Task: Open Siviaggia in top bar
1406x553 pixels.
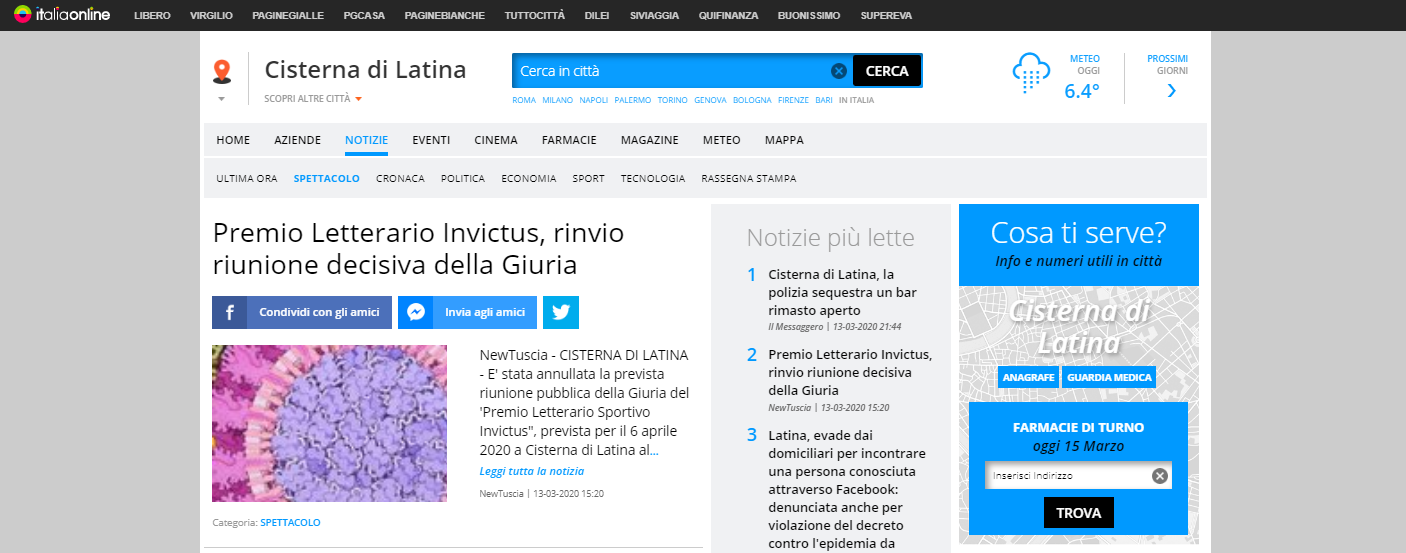Action: pyautogui.click(x=655, y=16)
